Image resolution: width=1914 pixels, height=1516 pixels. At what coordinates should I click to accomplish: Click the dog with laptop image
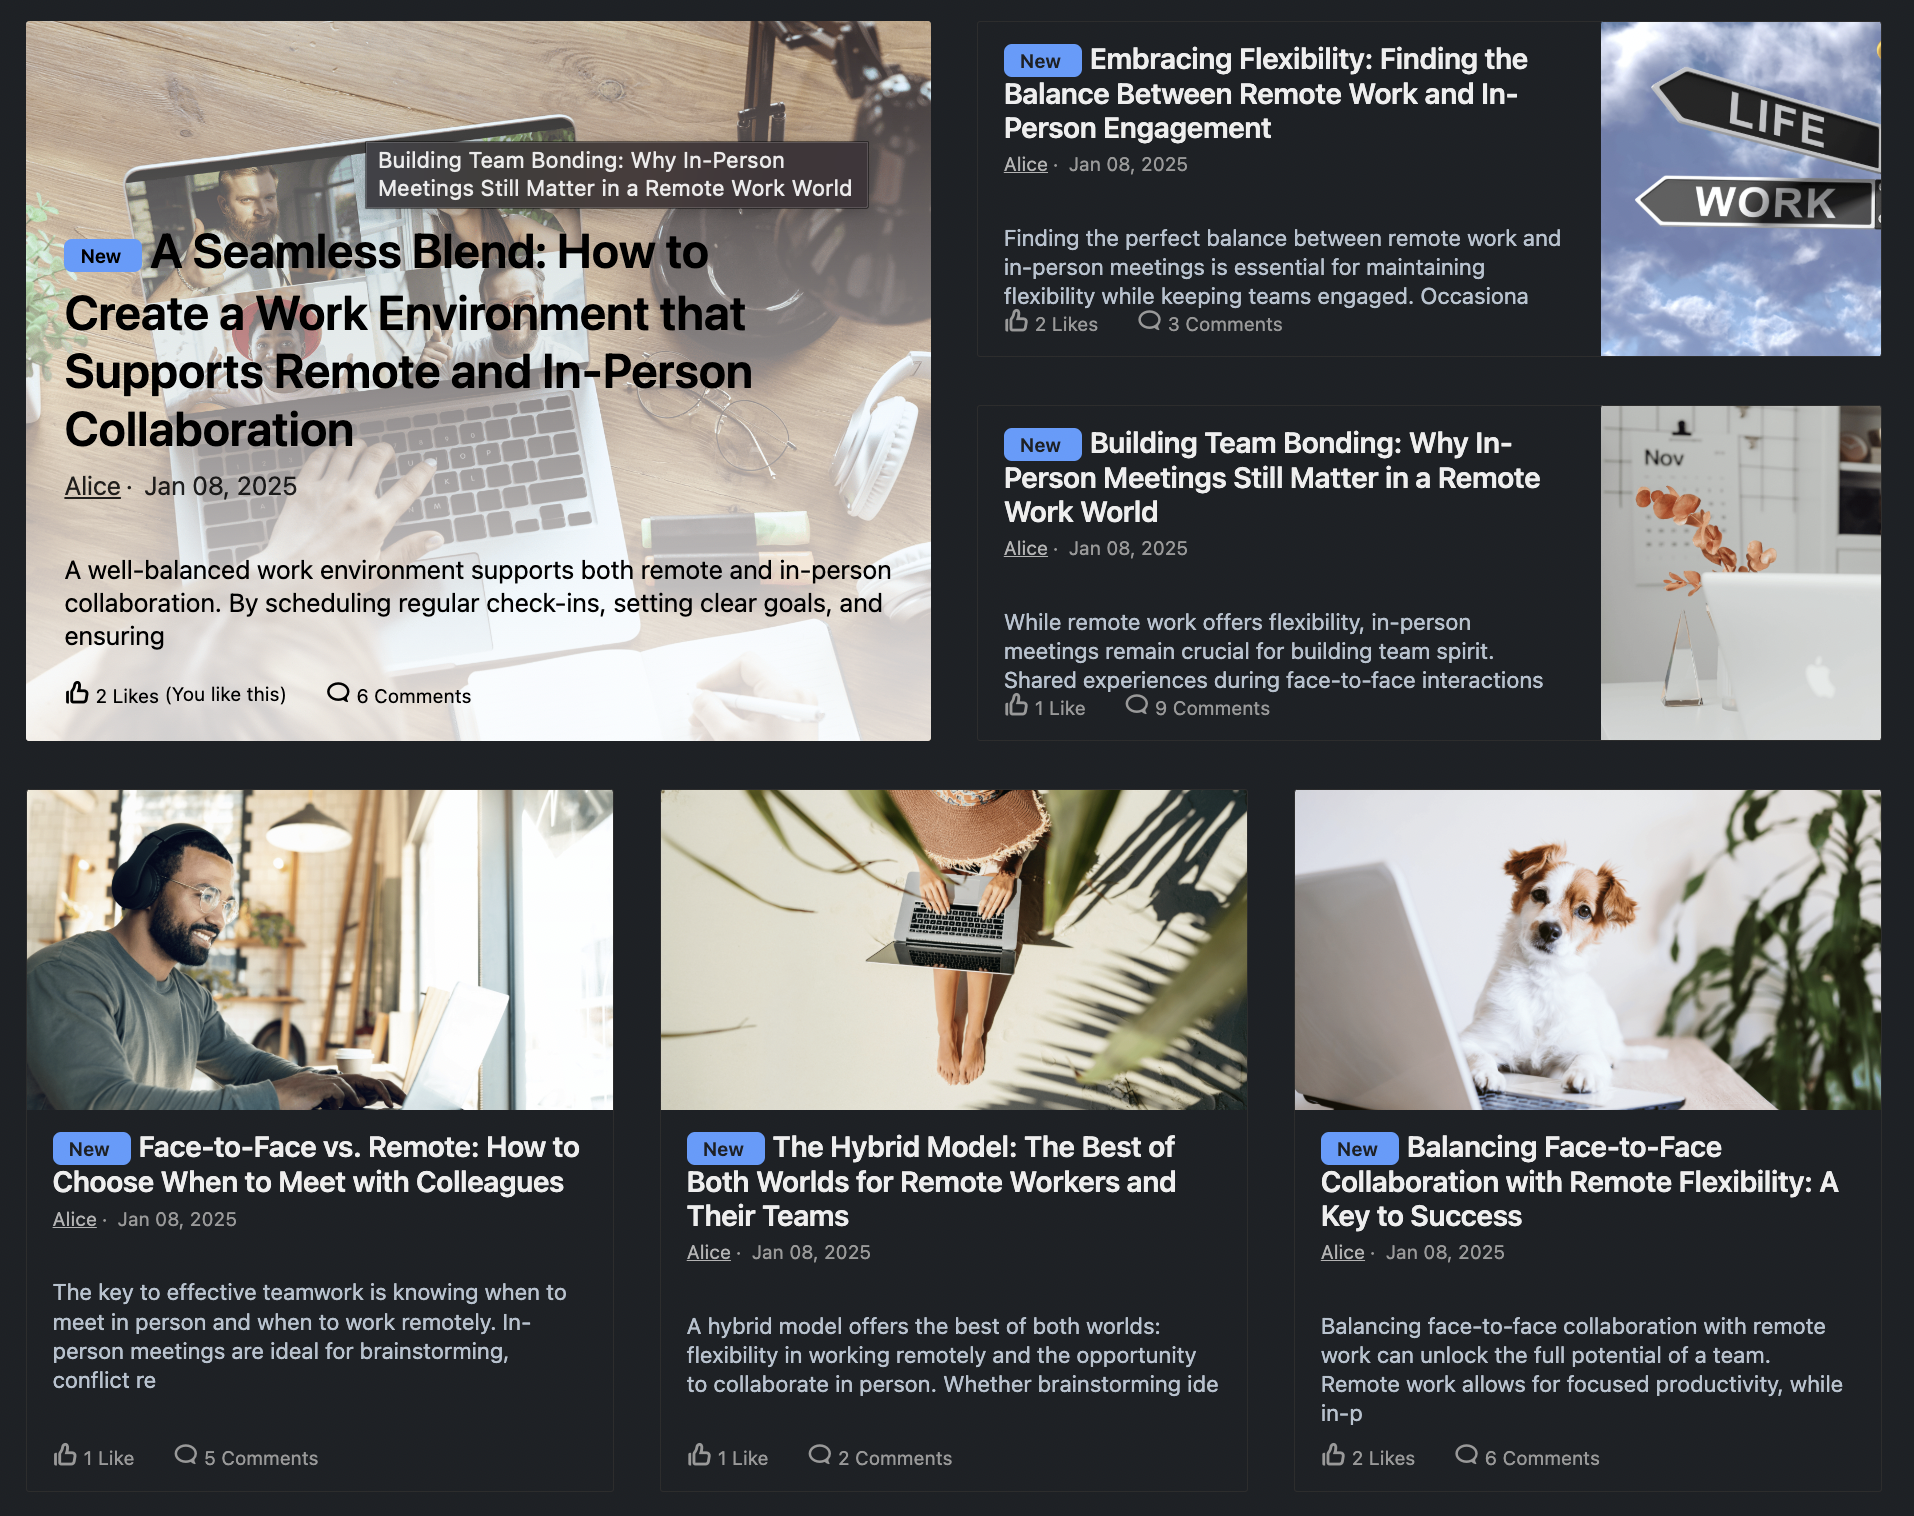[1587, 950]
